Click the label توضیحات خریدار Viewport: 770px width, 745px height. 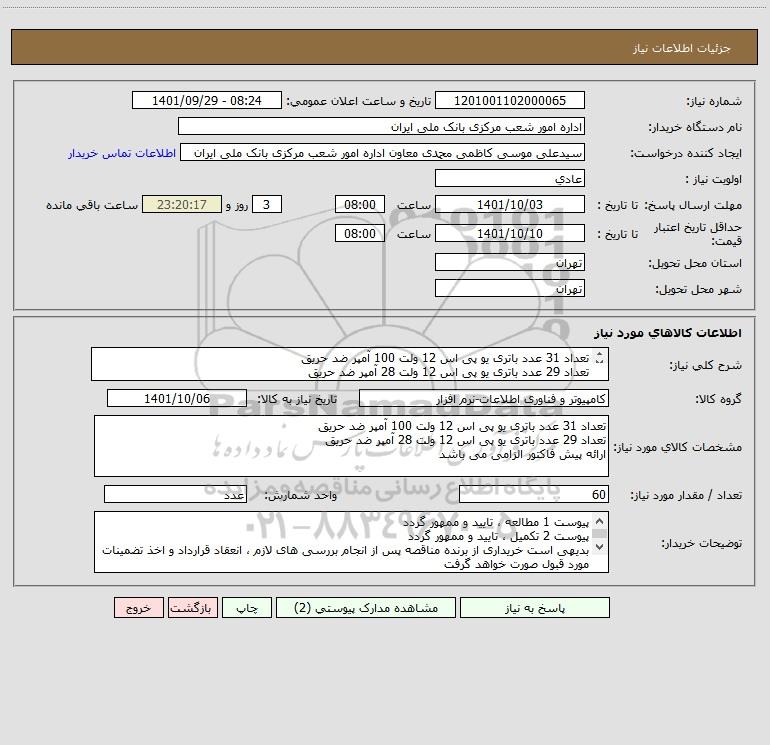click(x=701, y=543)
